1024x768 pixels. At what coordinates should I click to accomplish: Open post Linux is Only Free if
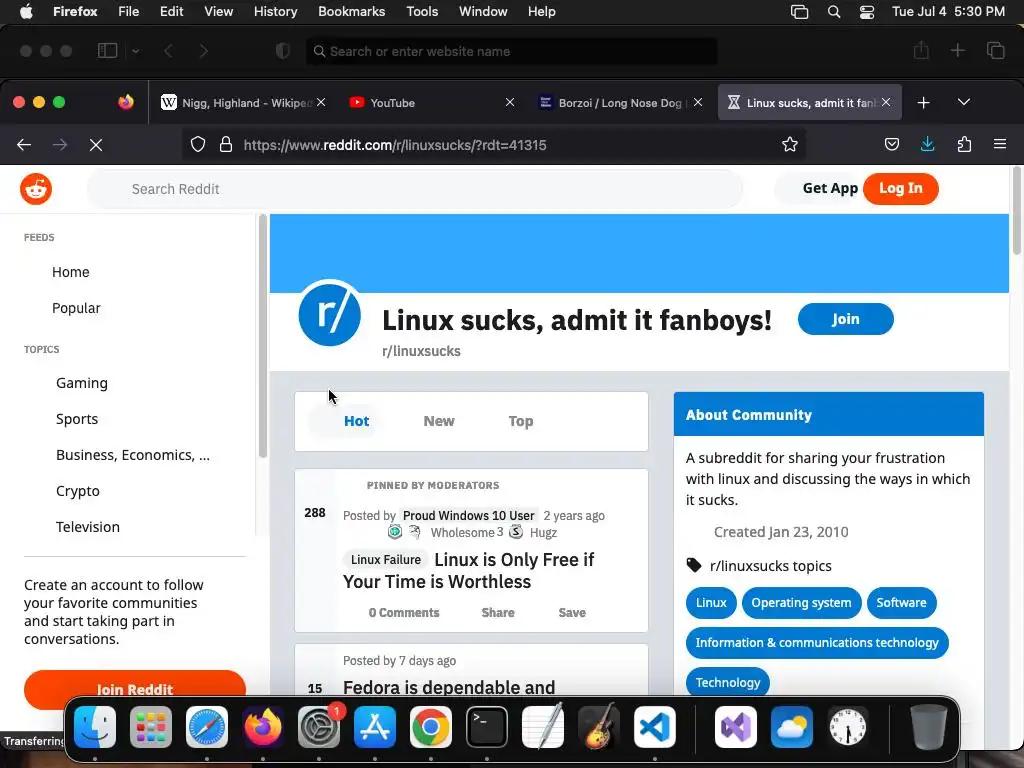(x=468, y=571)
